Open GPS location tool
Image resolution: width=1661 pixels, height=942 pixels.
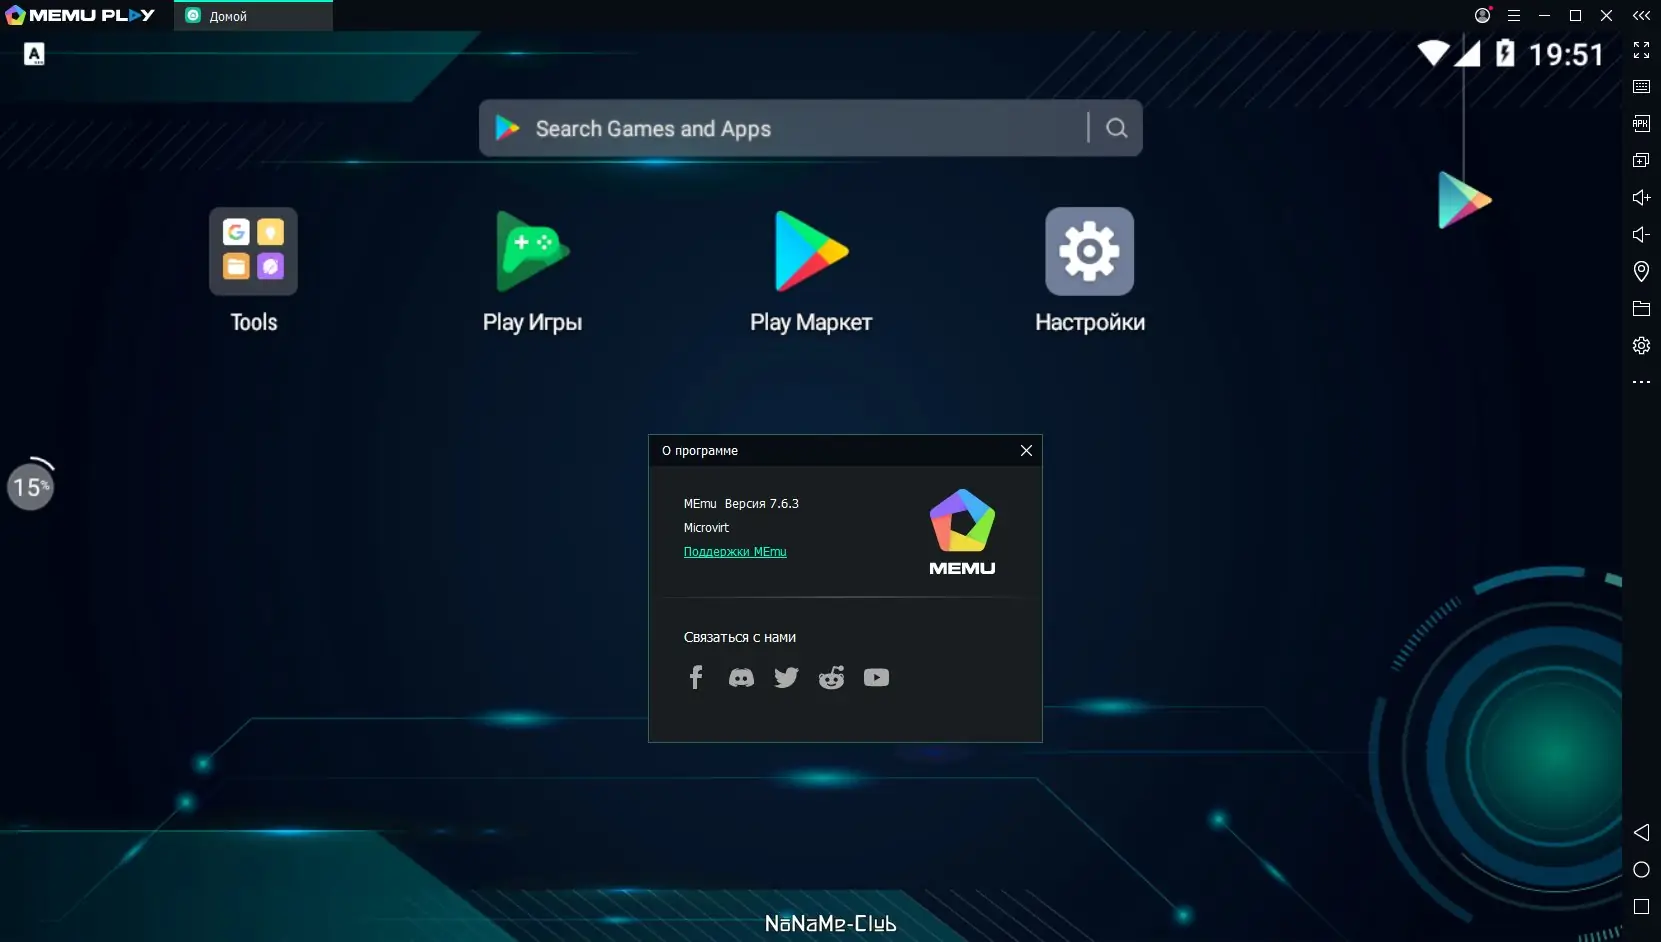coord(1641,271)
